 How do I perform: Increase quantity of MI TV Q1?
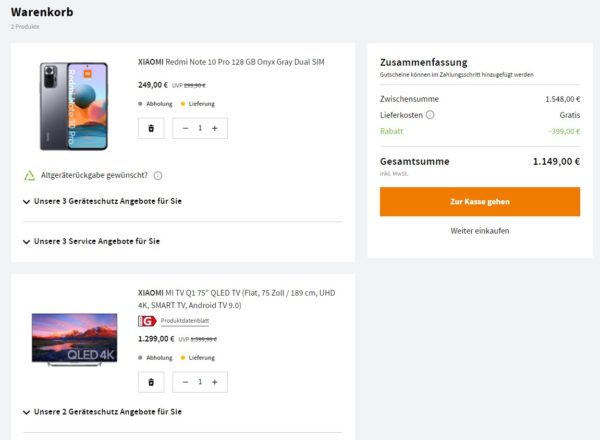(214, 382)
